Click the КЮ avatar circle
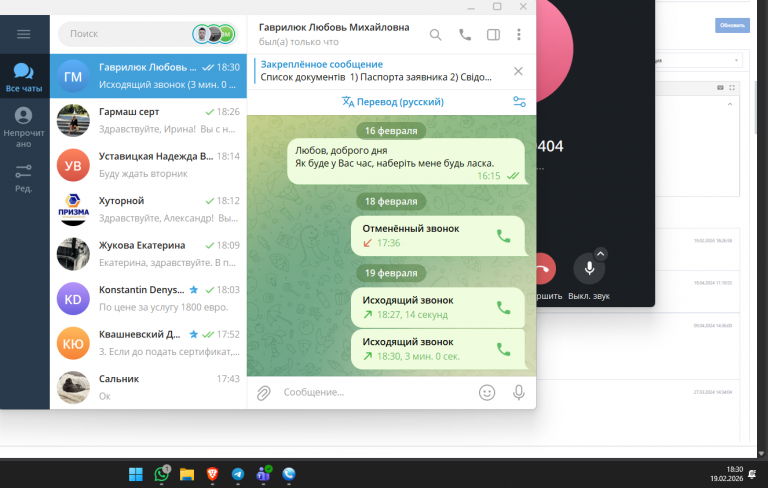768x488 pixels. pyautogui.click(x=73, y=343)
